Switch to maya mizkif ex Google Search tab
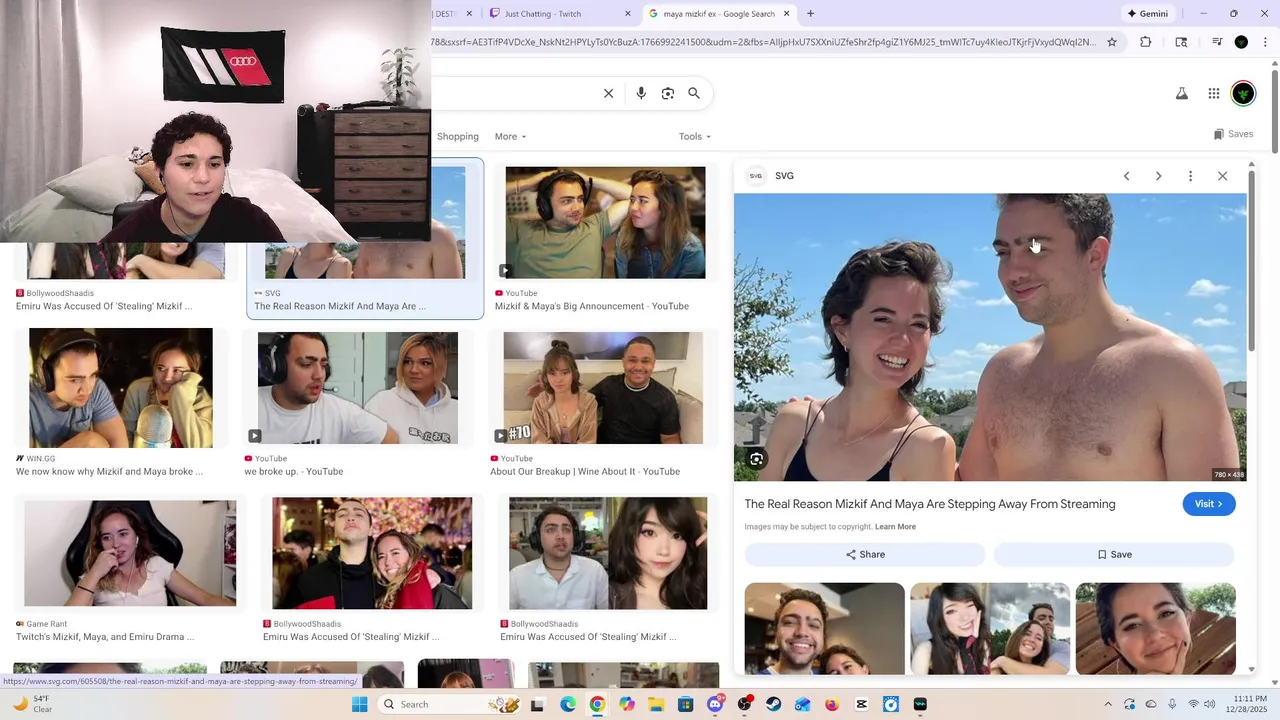 coord(718,14)
